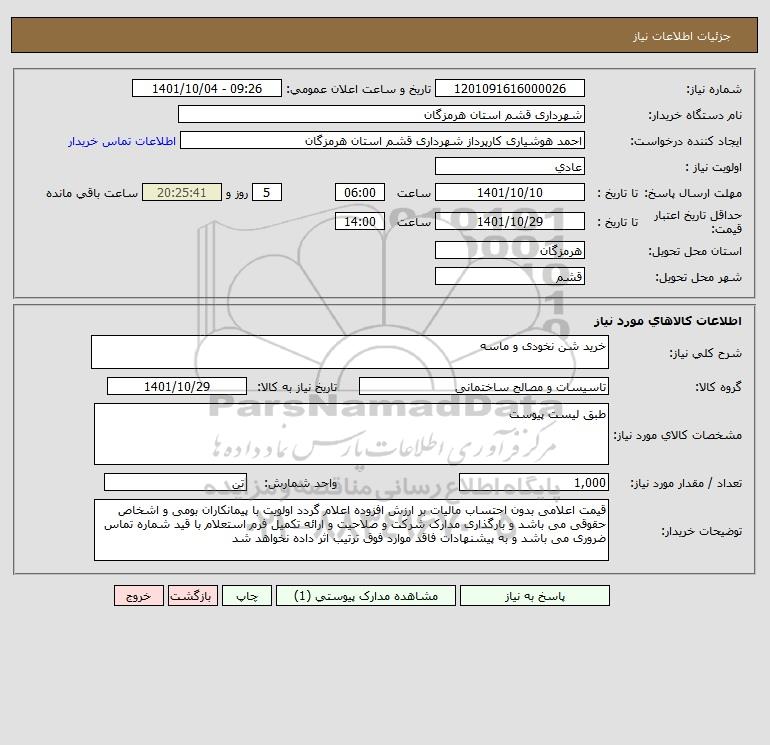770x745 pixels.
Task: Click the حداقل تاریخ اعتبار قیمت label
Action: [698, 222]
